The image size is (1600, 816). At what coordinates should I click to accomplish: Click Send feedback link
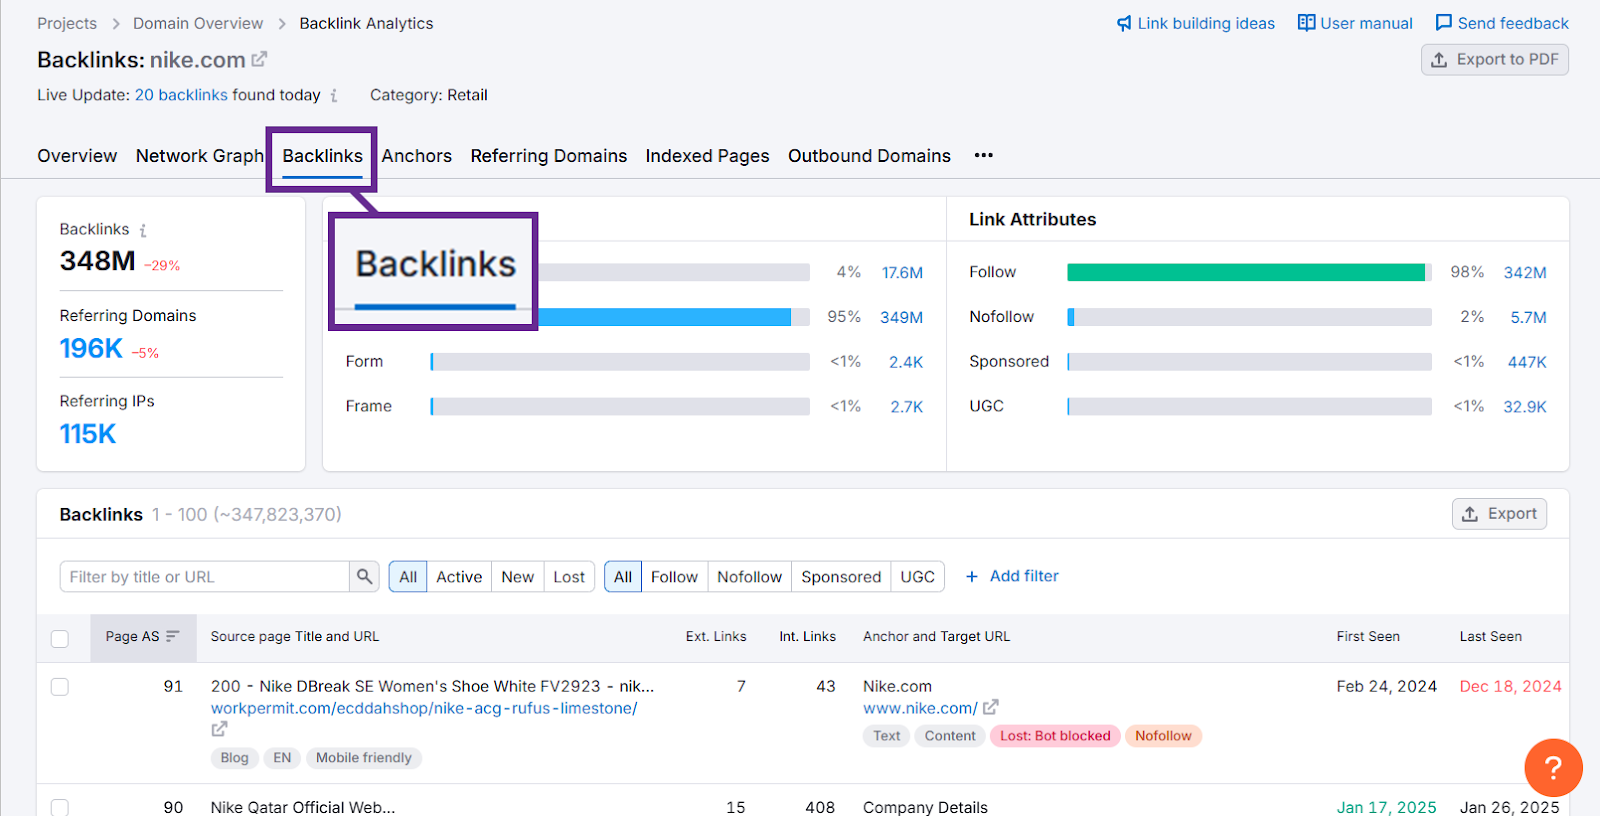click(1502, 23)
